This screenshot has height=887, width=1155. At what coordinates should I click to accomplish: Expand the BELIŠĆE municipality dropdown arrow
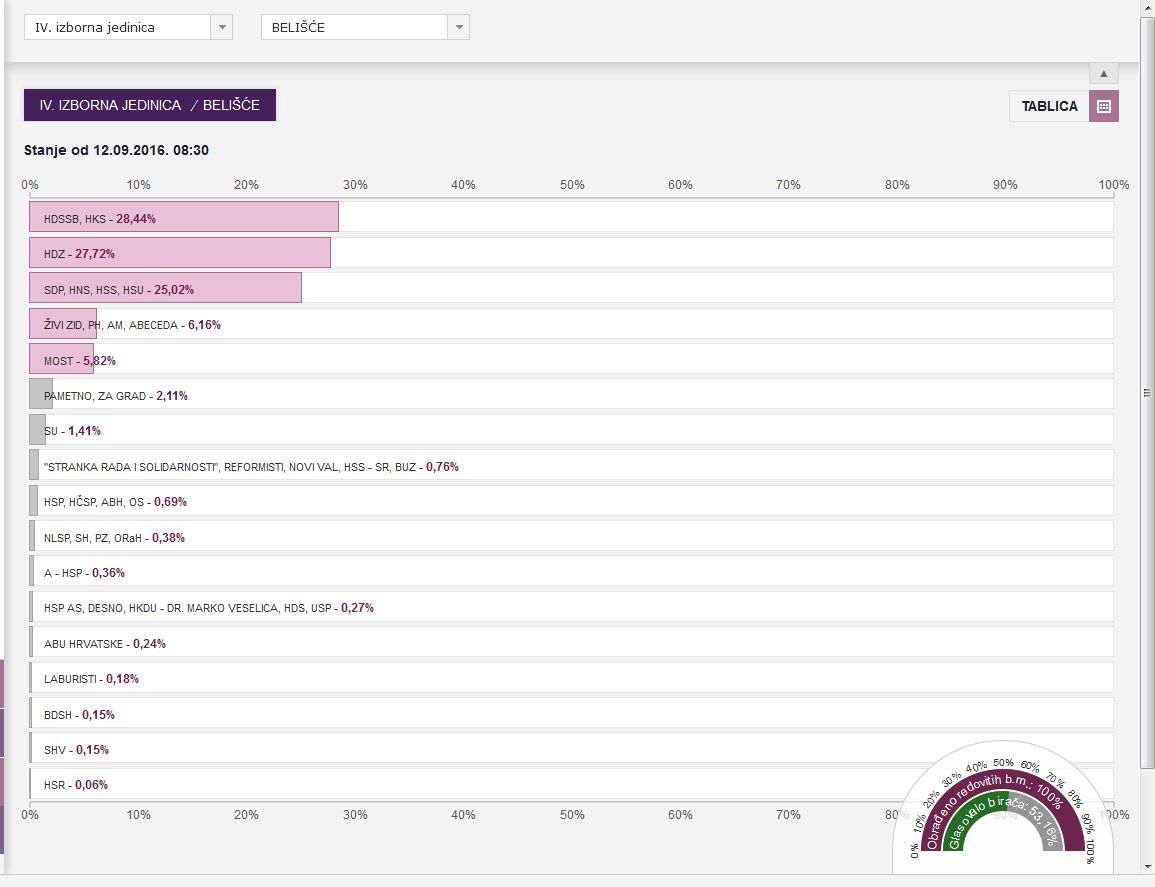pos(459,27)
